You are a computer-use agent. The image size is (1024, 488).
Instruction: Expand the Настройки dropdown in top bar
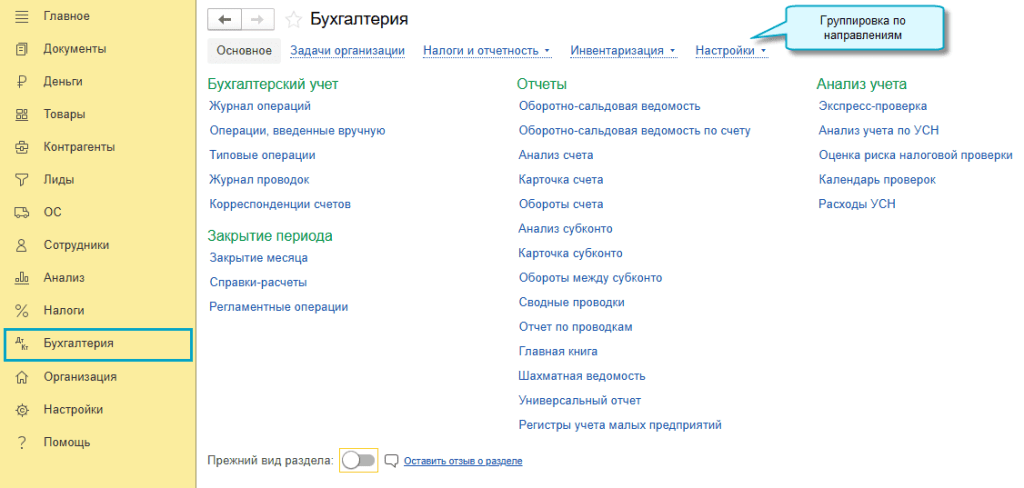pyautogui.click(x=730, y=50)
